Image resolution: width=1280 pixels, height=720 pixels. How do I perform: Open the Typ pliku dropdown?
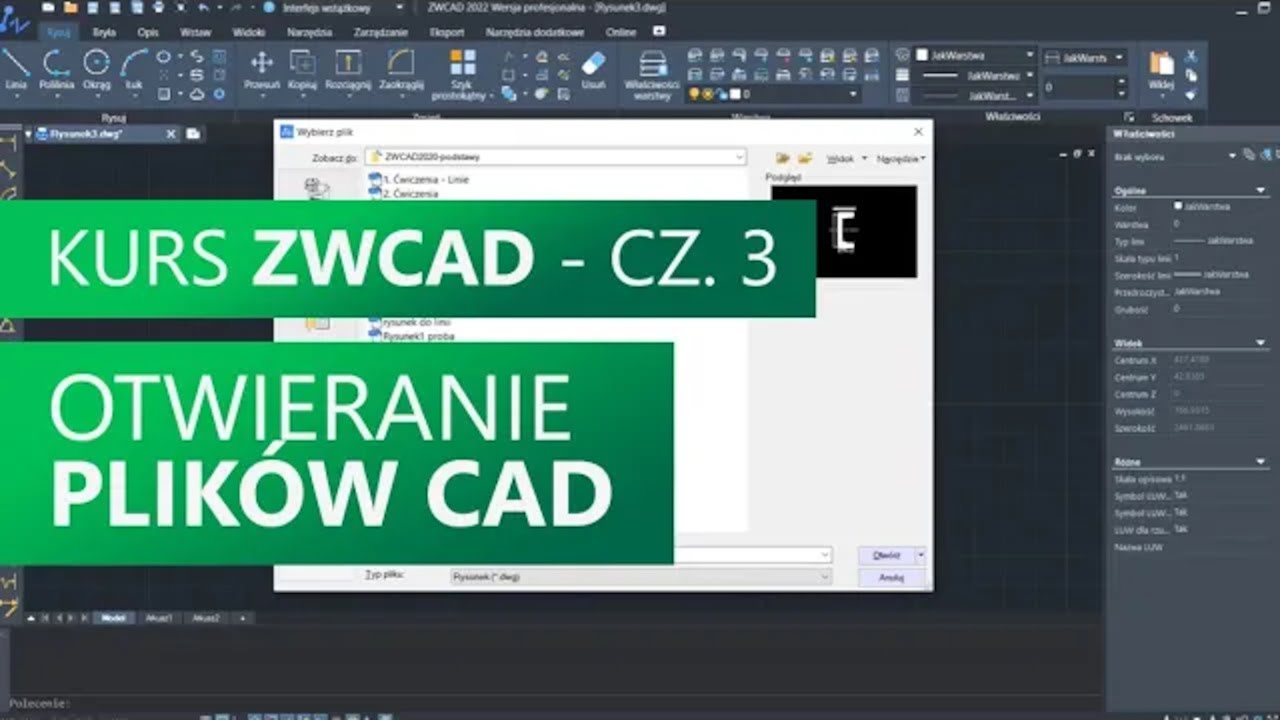825,577
